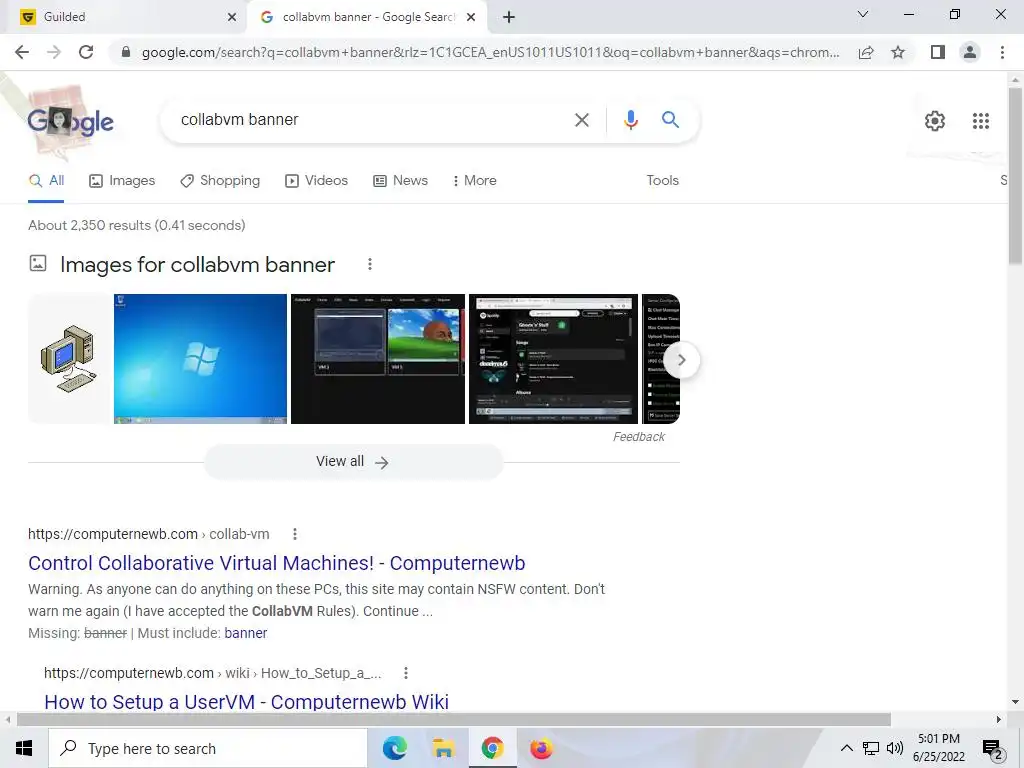Image resolution: width=1024 pixels, height=768 pixels.
Task: Open the retro computer clipart thumbnail
Action: (x=69, y=359)
